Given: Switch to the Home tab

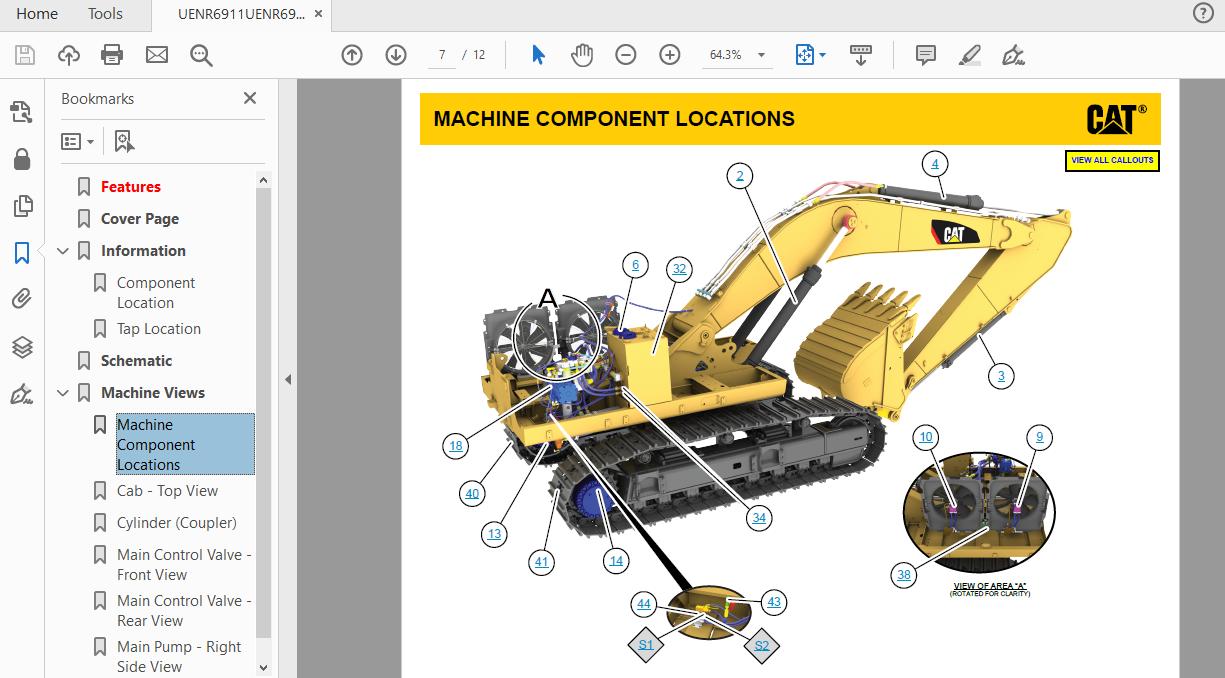Looking at the screenshot, I should pos(37,13).
